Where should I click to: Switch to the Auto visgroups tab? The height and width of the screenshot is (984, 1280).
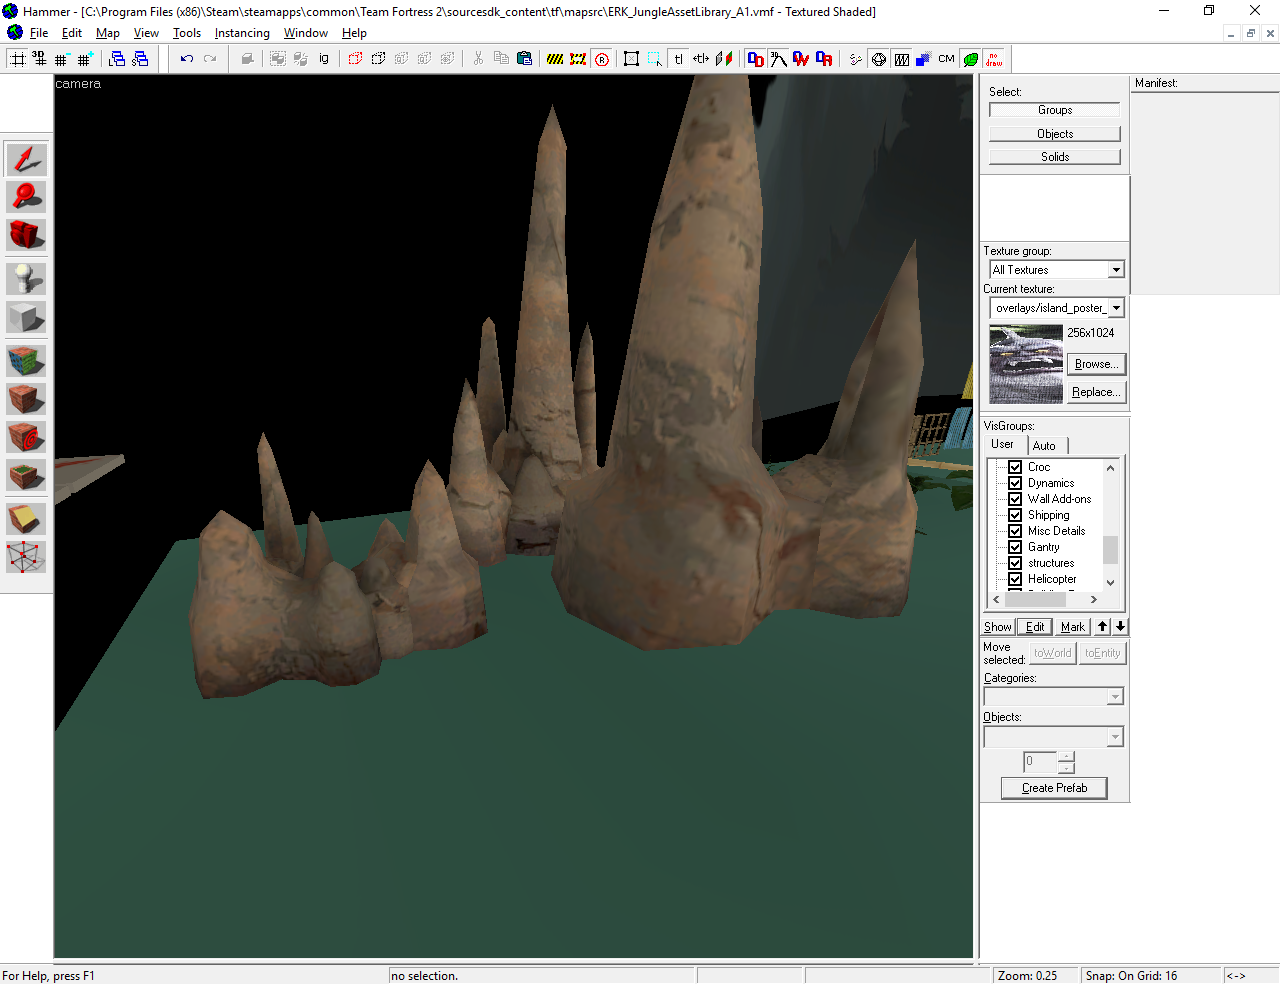[1044, 446]
